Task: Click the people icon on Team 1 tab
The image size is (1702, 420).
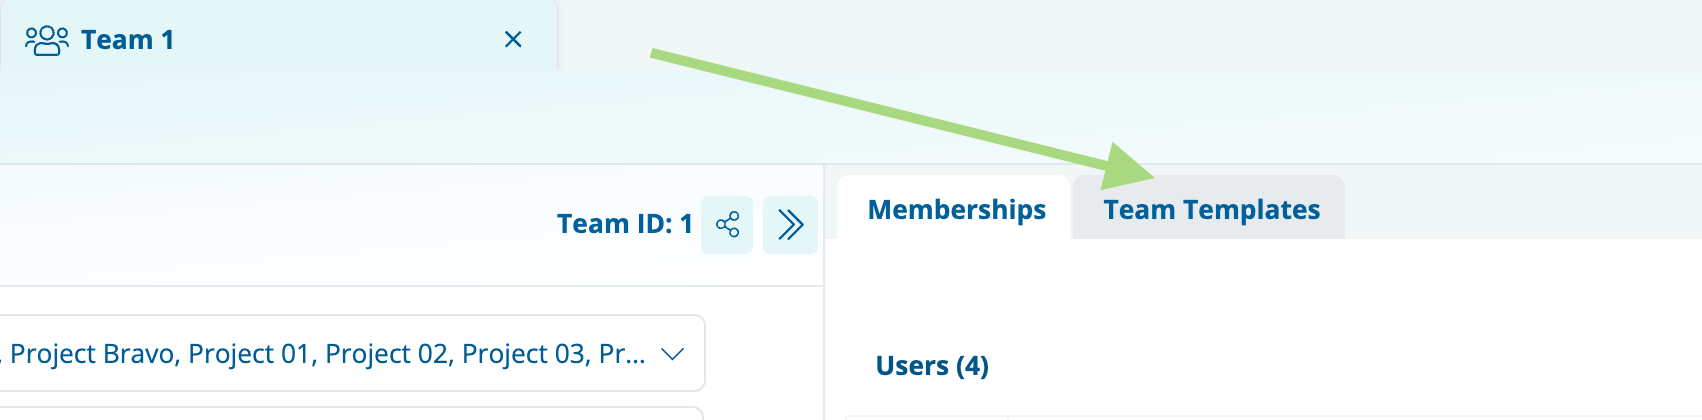Action: pos(47,40)
